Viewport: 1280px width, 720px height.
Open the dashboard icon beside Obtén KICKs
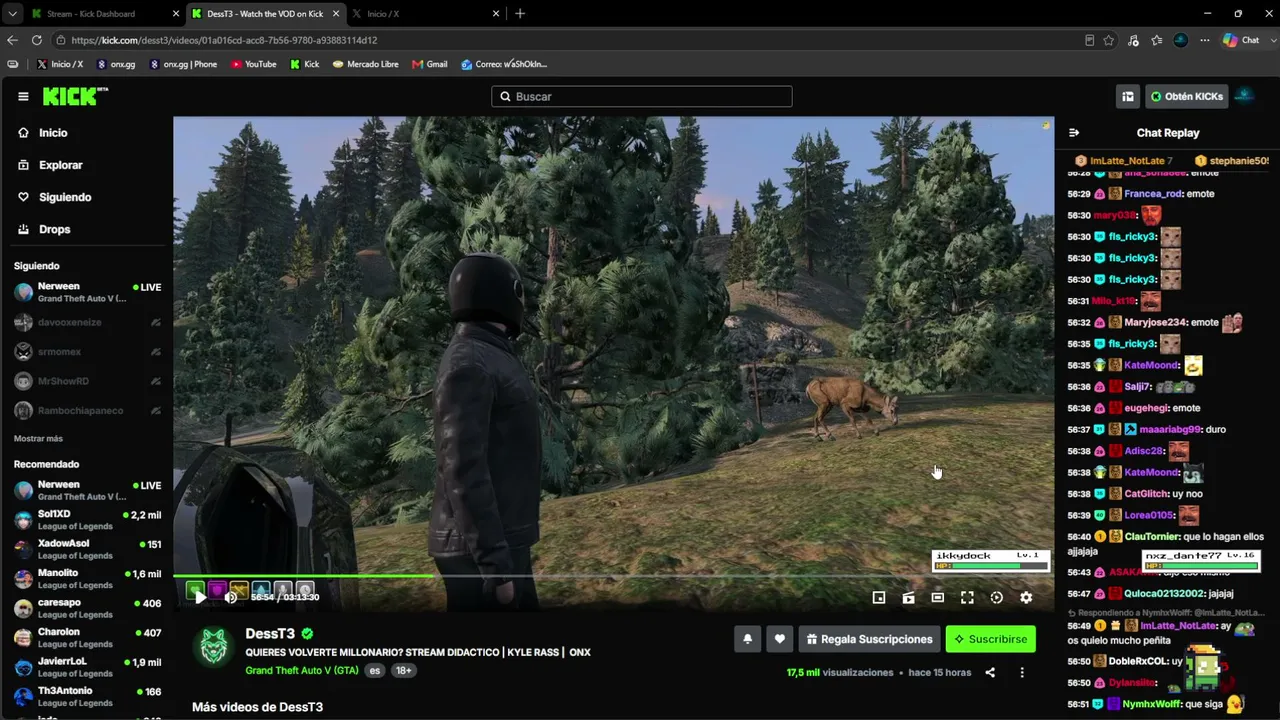[x=1128, y=96]
